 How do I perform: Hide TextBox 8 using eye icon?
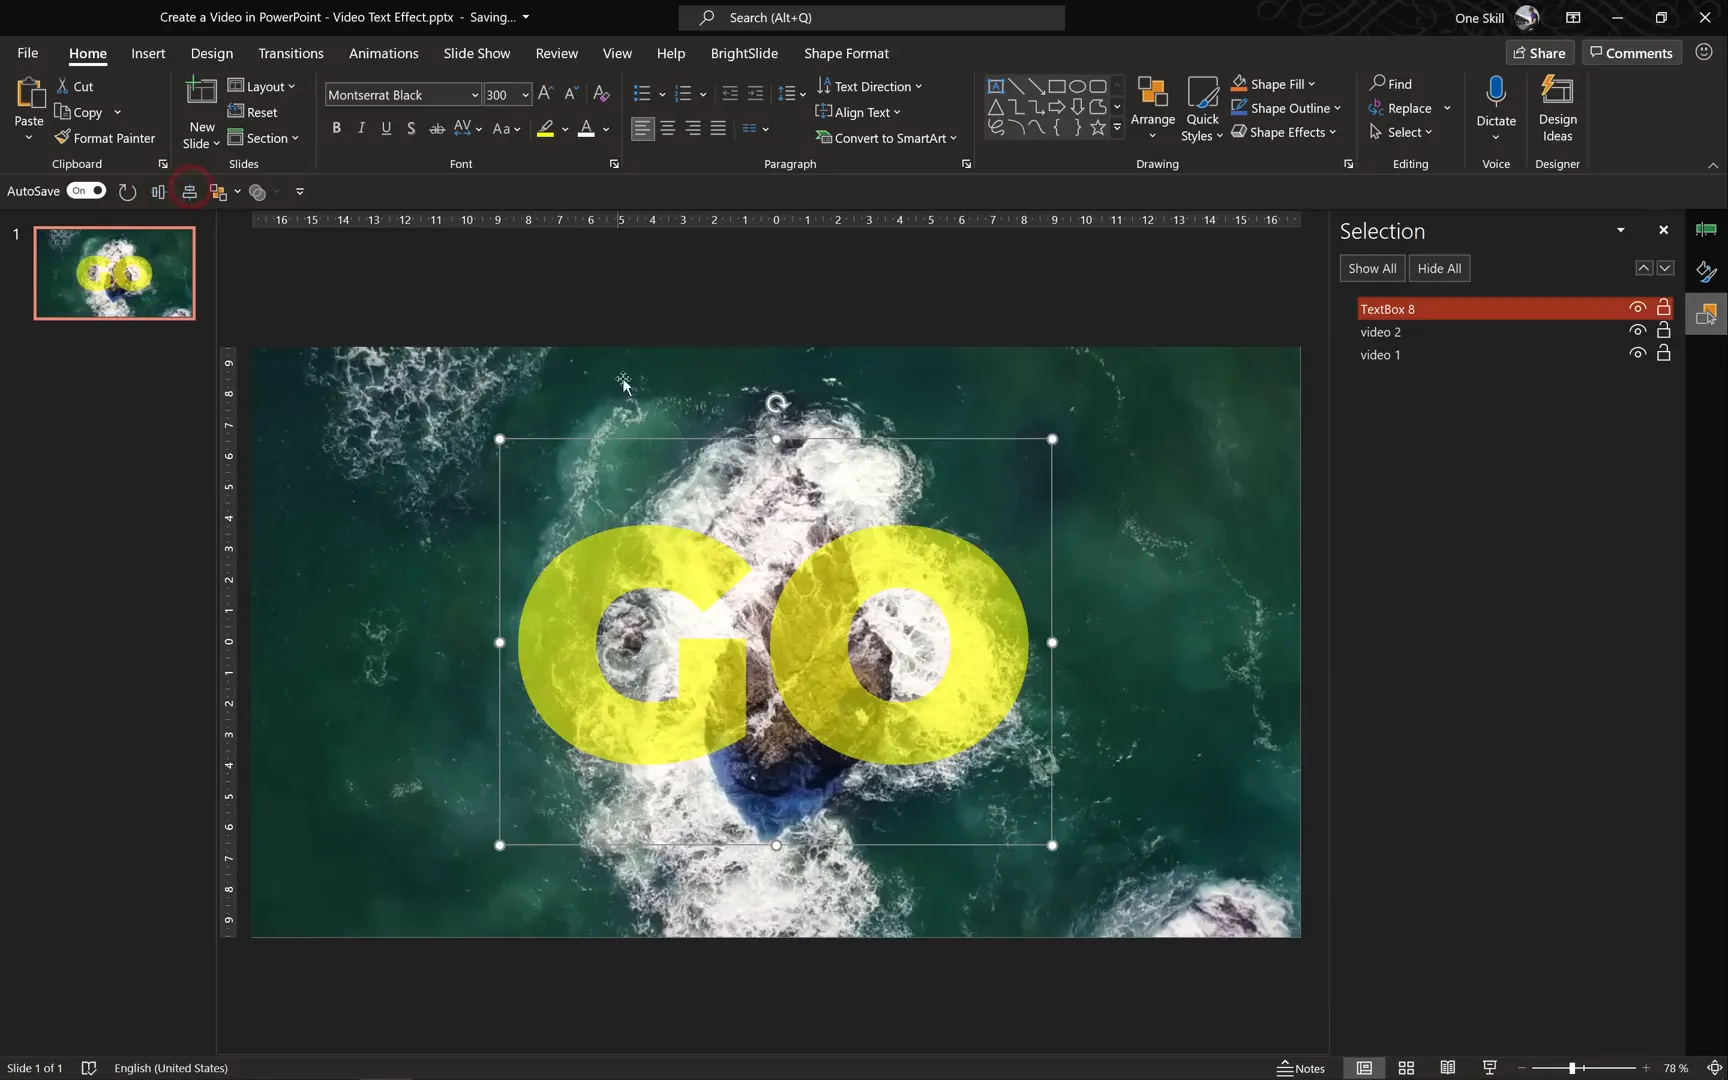(x=1637, y=308)
